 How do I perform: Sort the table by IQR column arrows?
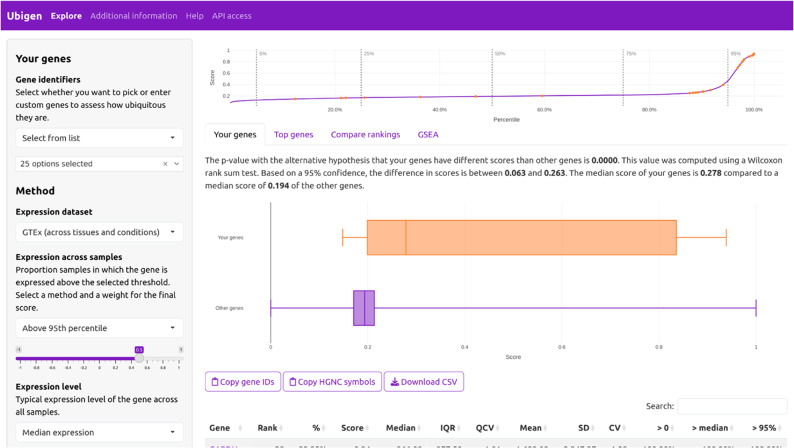[459, 428]
